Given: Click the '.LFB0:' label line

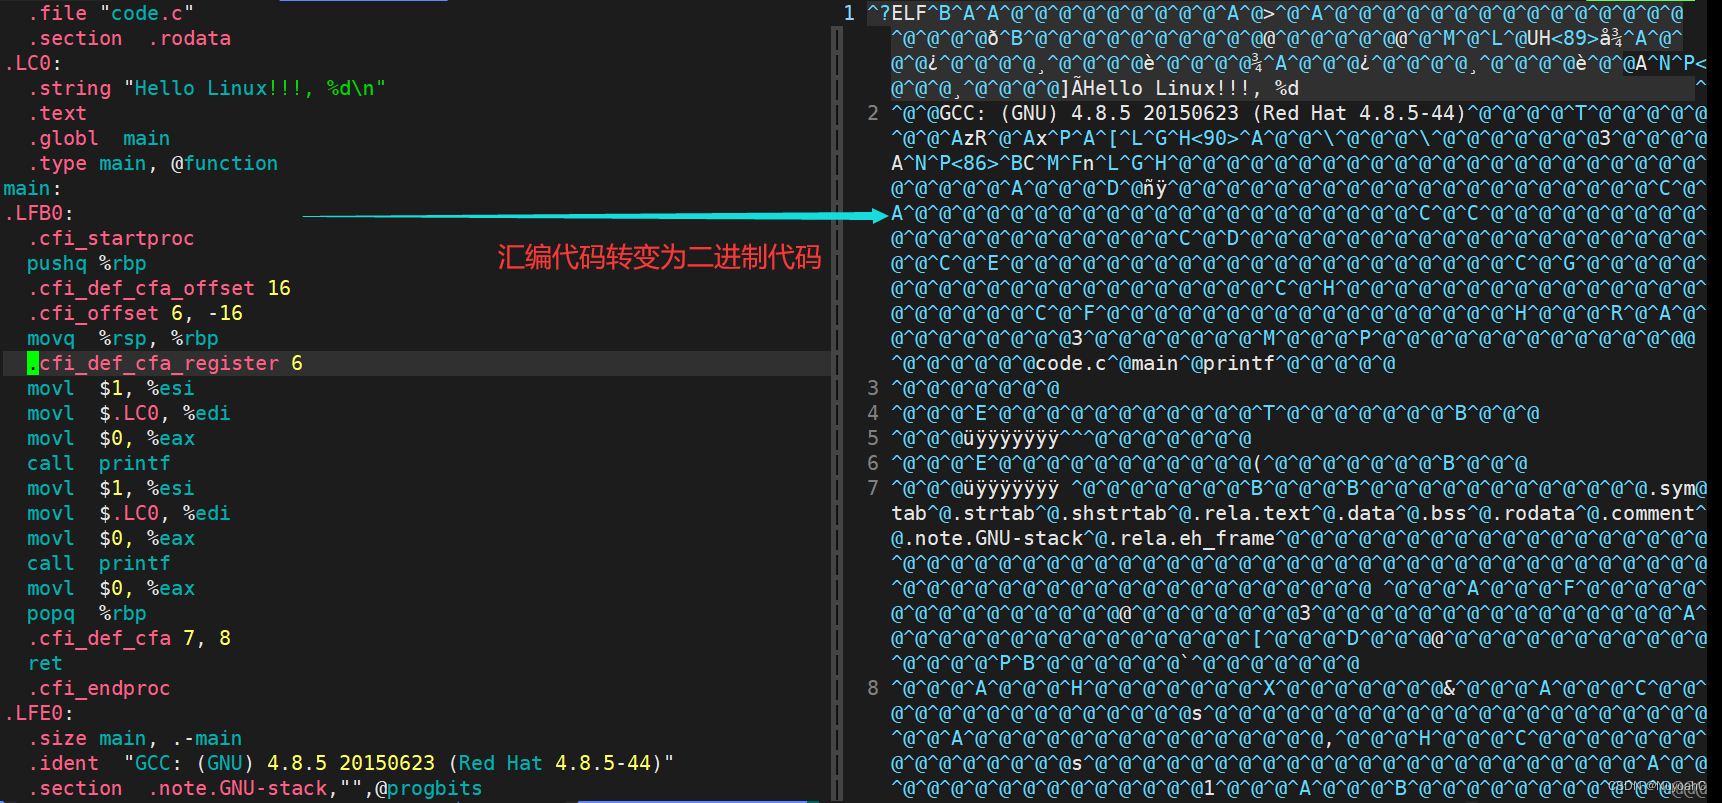Looking at the screenshot, I should click(39, 213).
